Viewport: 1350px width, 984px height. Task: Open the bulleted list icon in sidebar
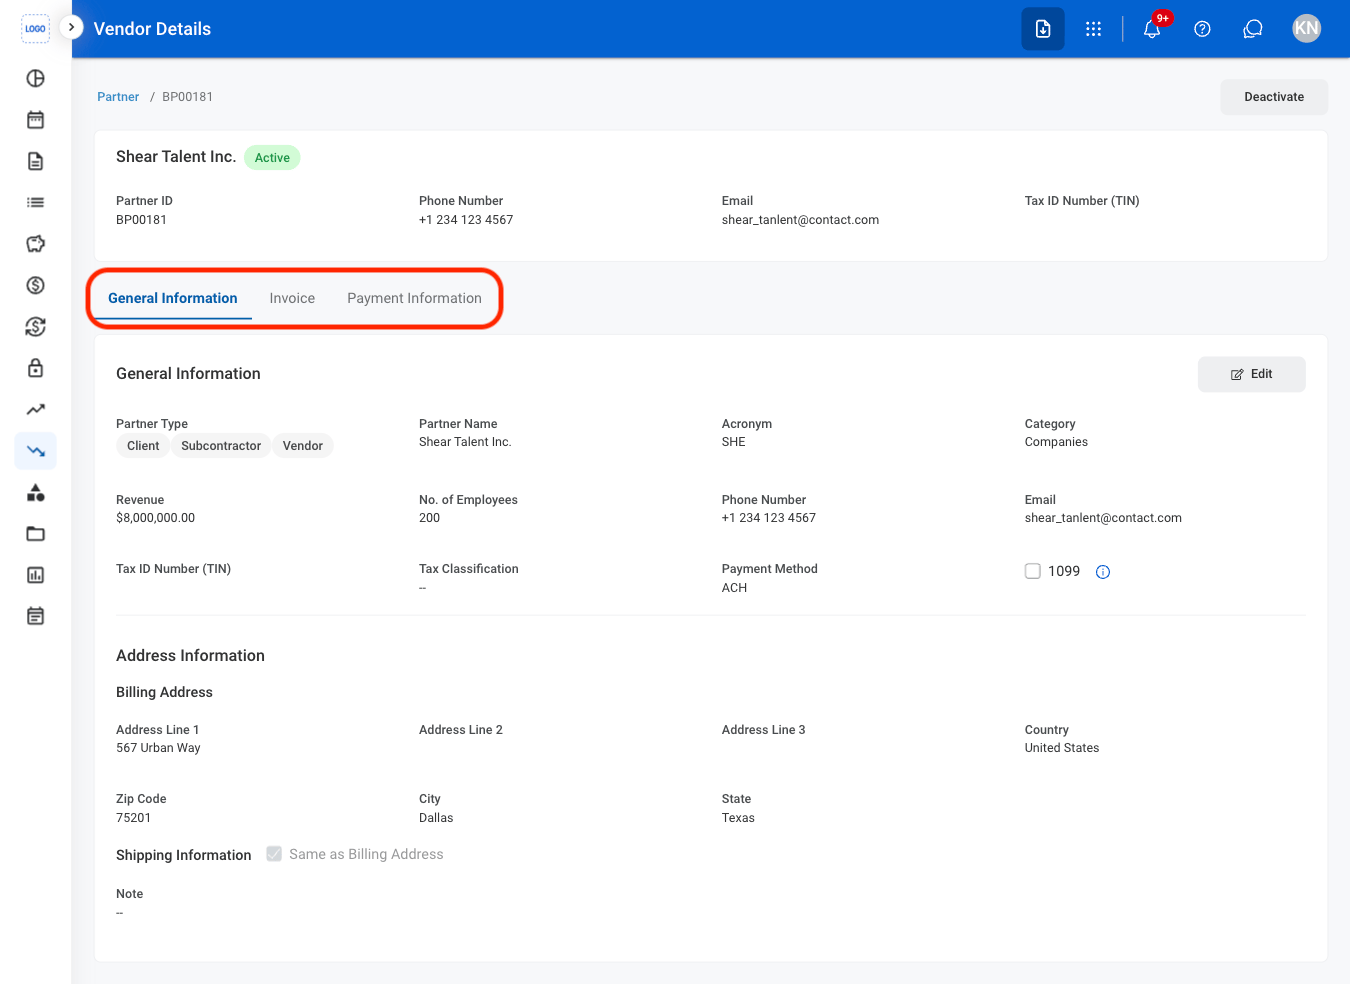36,202
